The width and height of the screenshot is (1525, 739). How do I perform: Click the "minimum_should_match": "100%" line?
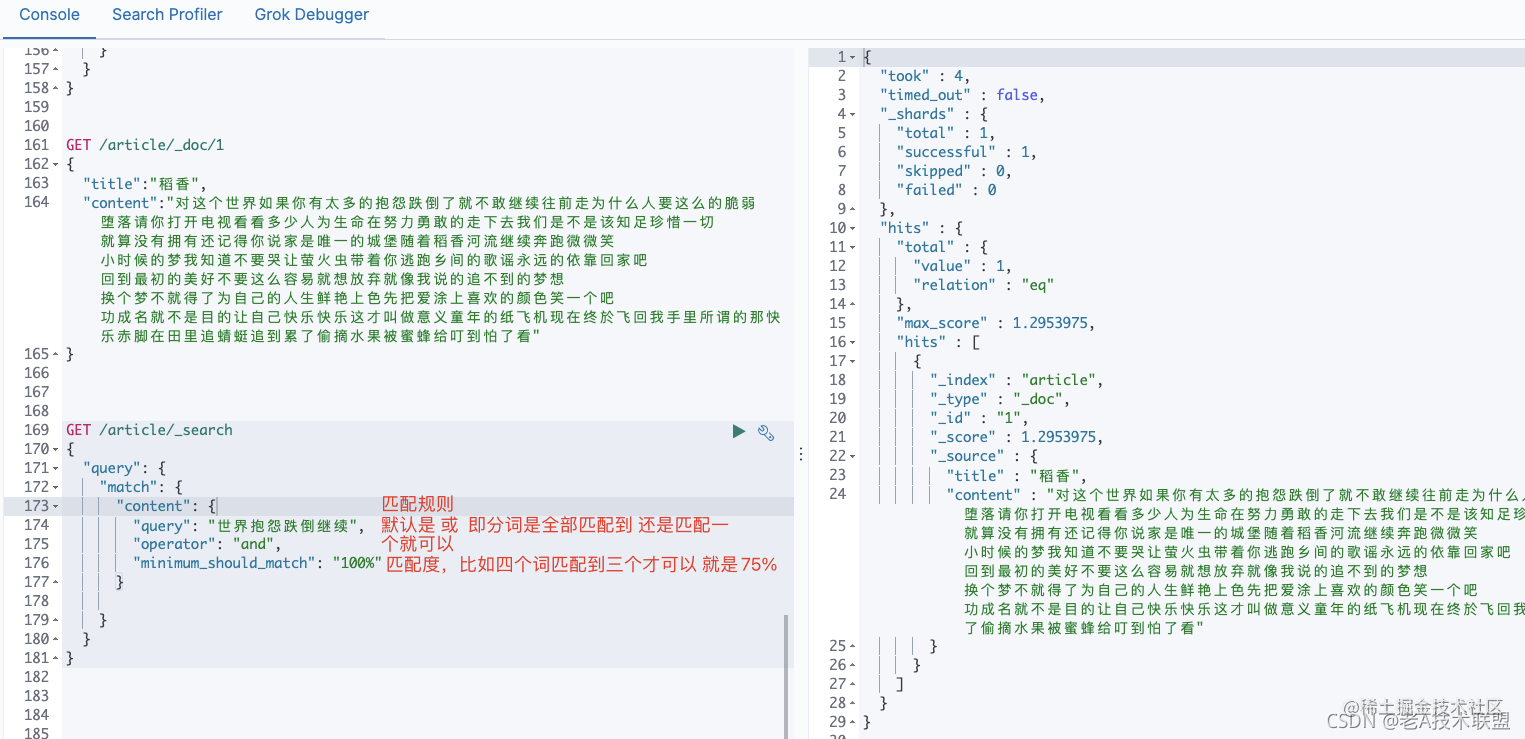pyautogui.click(x=257, y=563)
